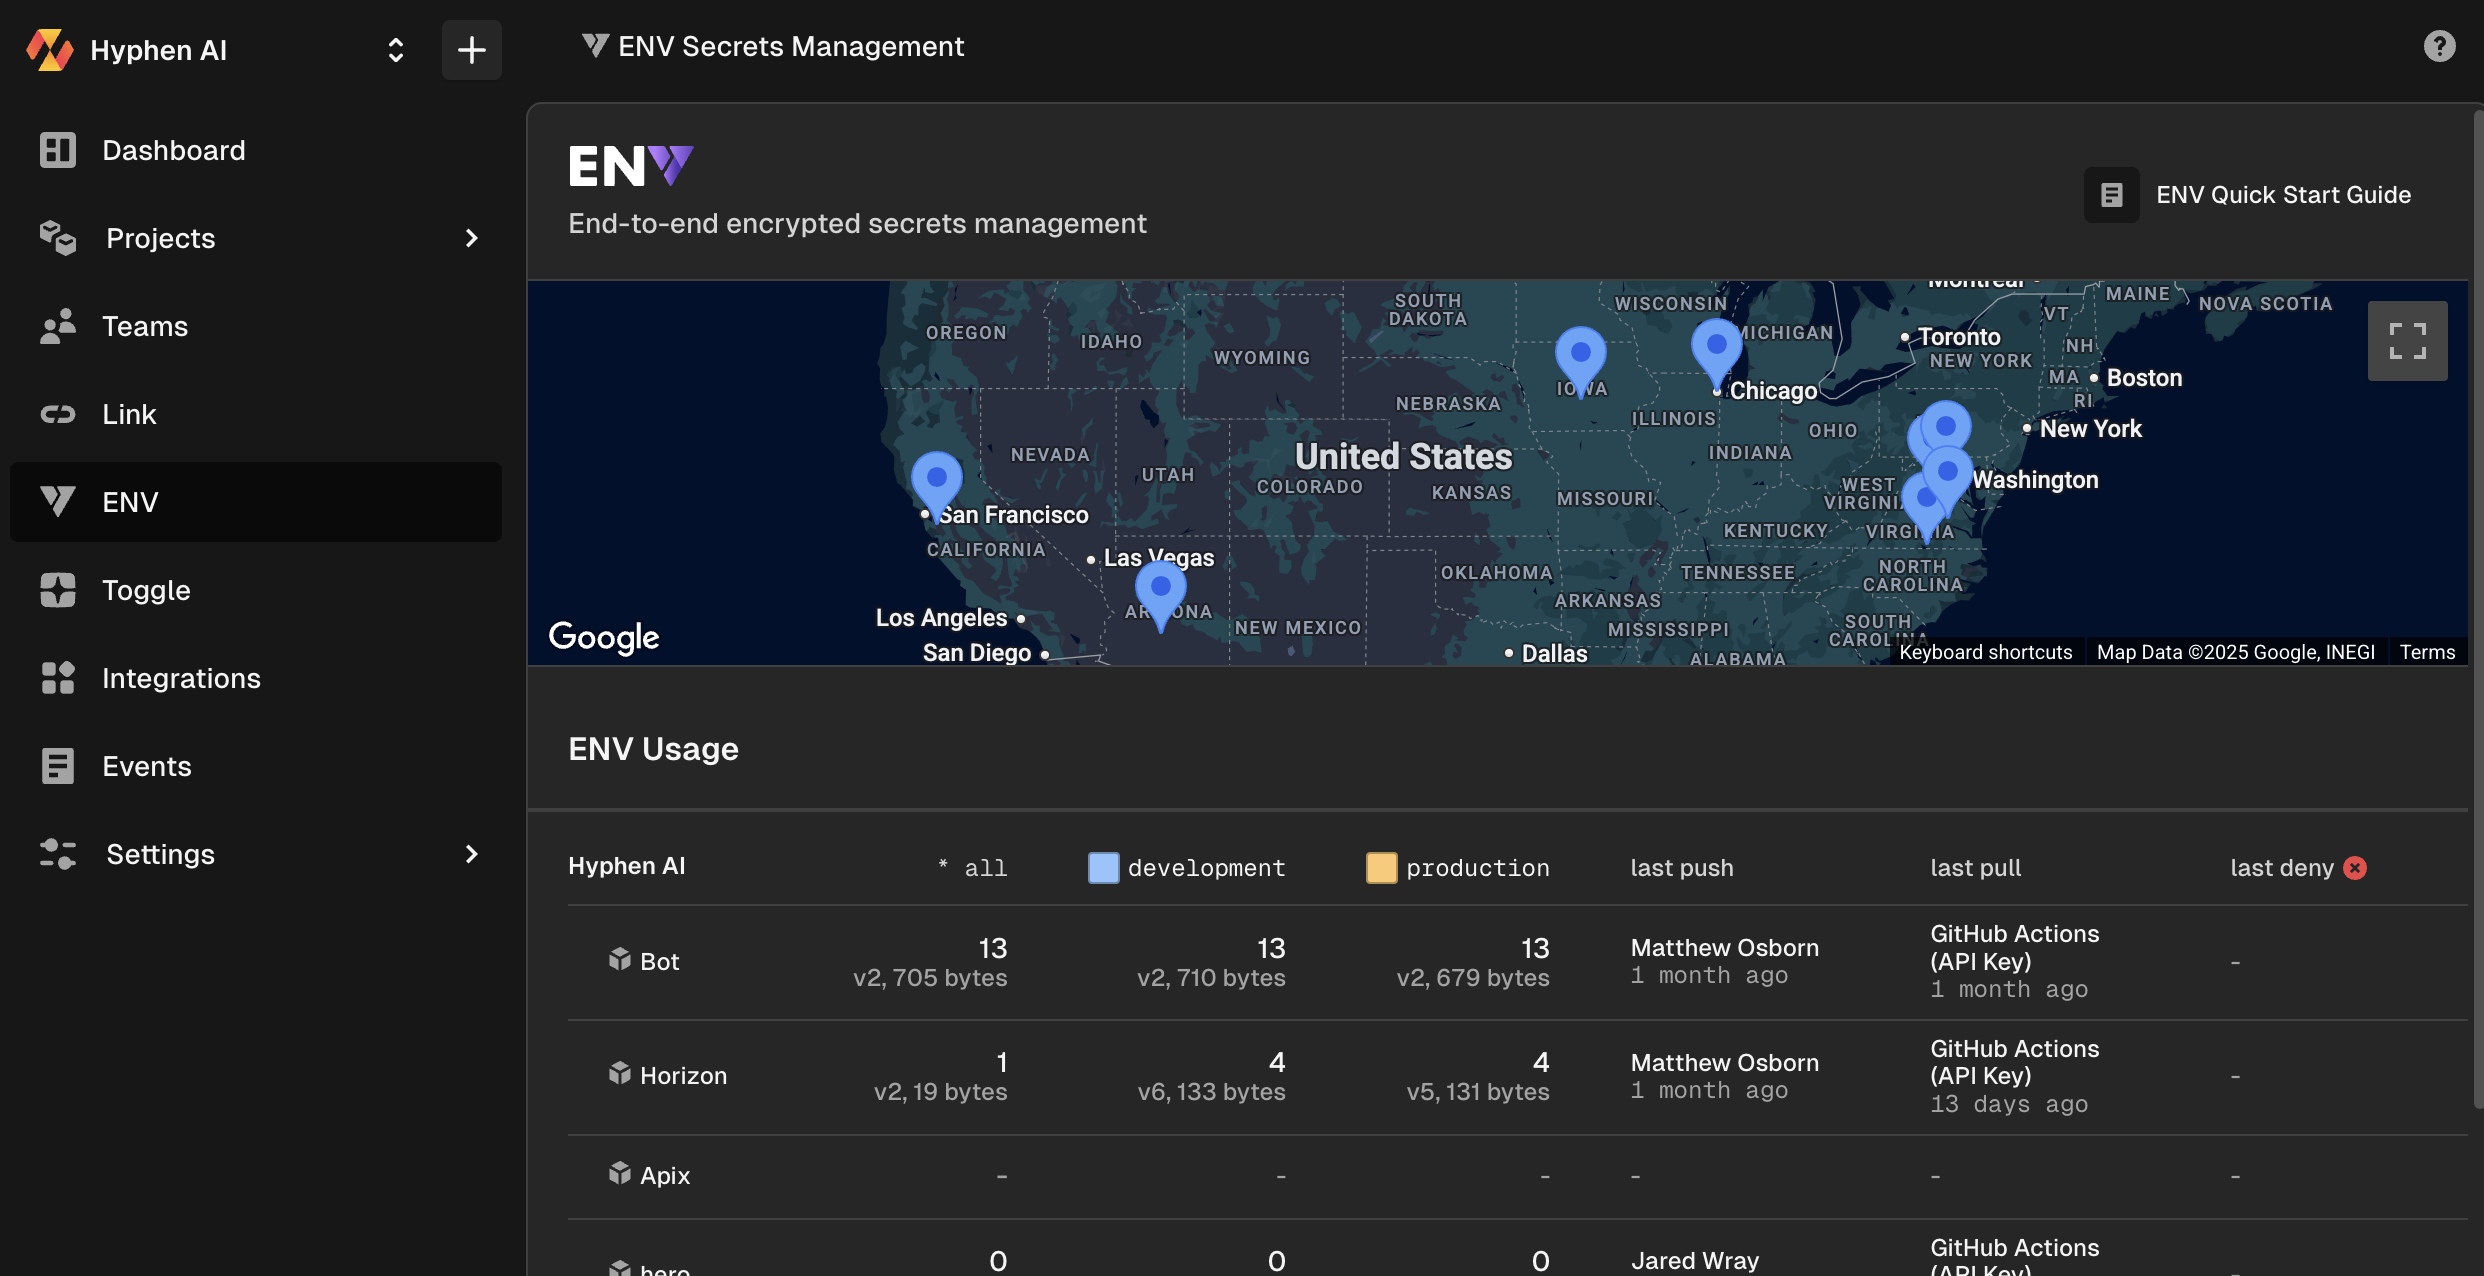Open Dashboard from the sidebar
This screenshot has height=1276, width=2484.
point(256,150)
